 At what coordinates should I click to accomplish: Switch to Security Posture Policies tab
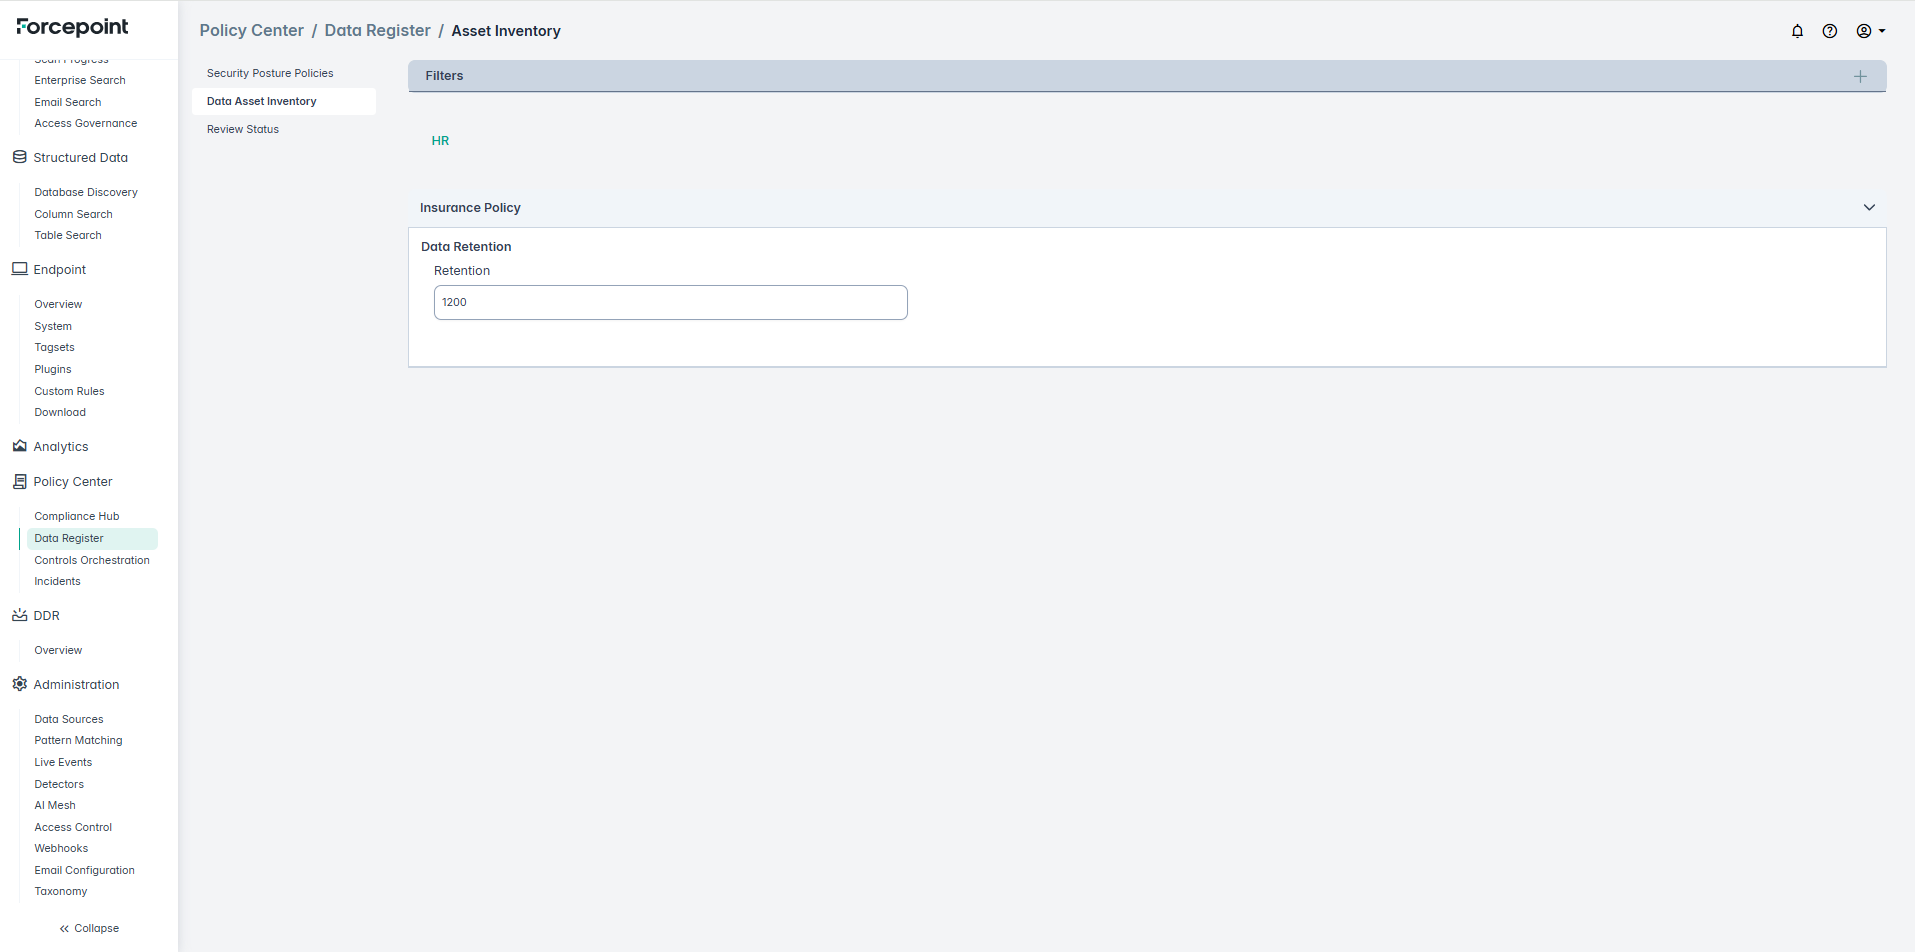(x=270, y=73)
